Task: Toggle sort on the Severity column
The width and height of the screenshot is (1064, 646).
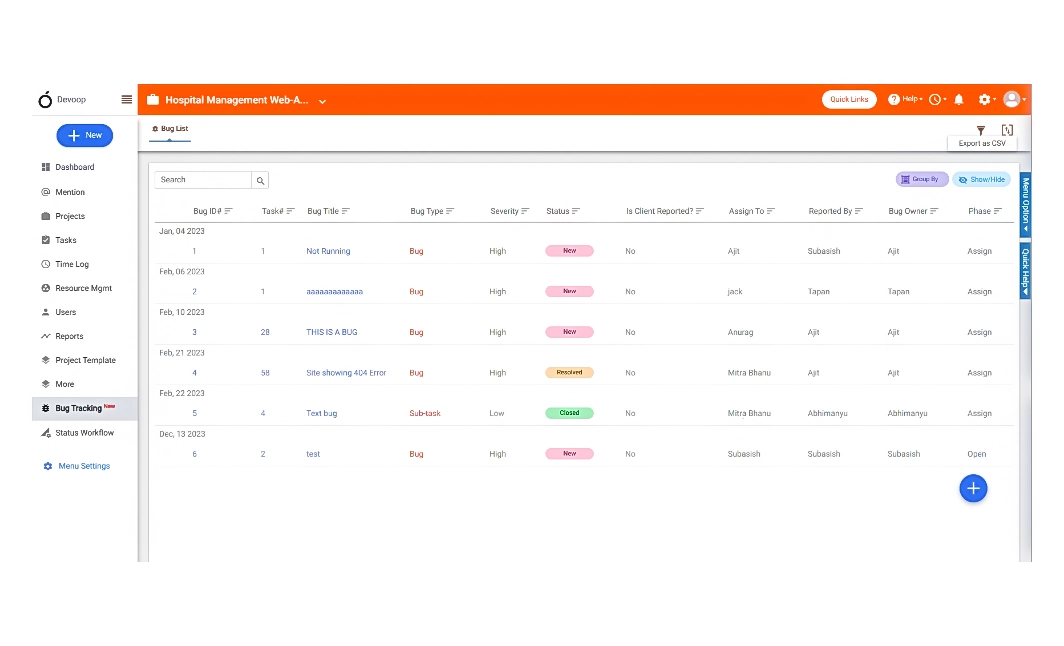Action: pos(523,211)
